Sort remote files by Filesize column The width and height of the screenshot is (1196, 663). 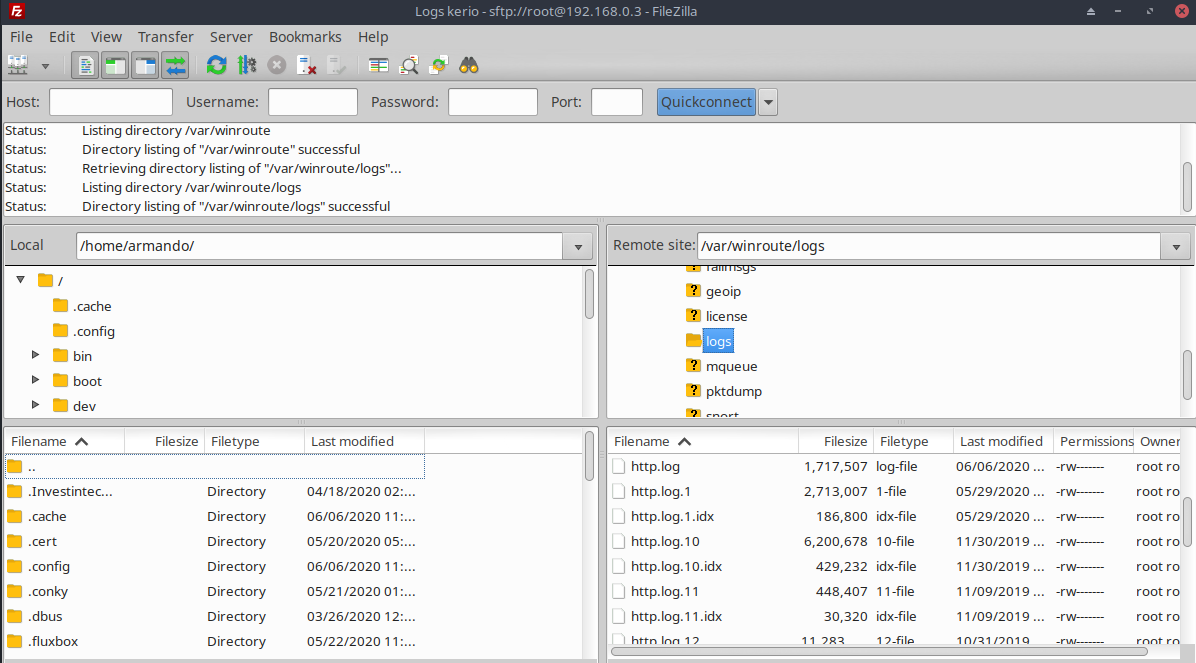[x=836, y=442]
